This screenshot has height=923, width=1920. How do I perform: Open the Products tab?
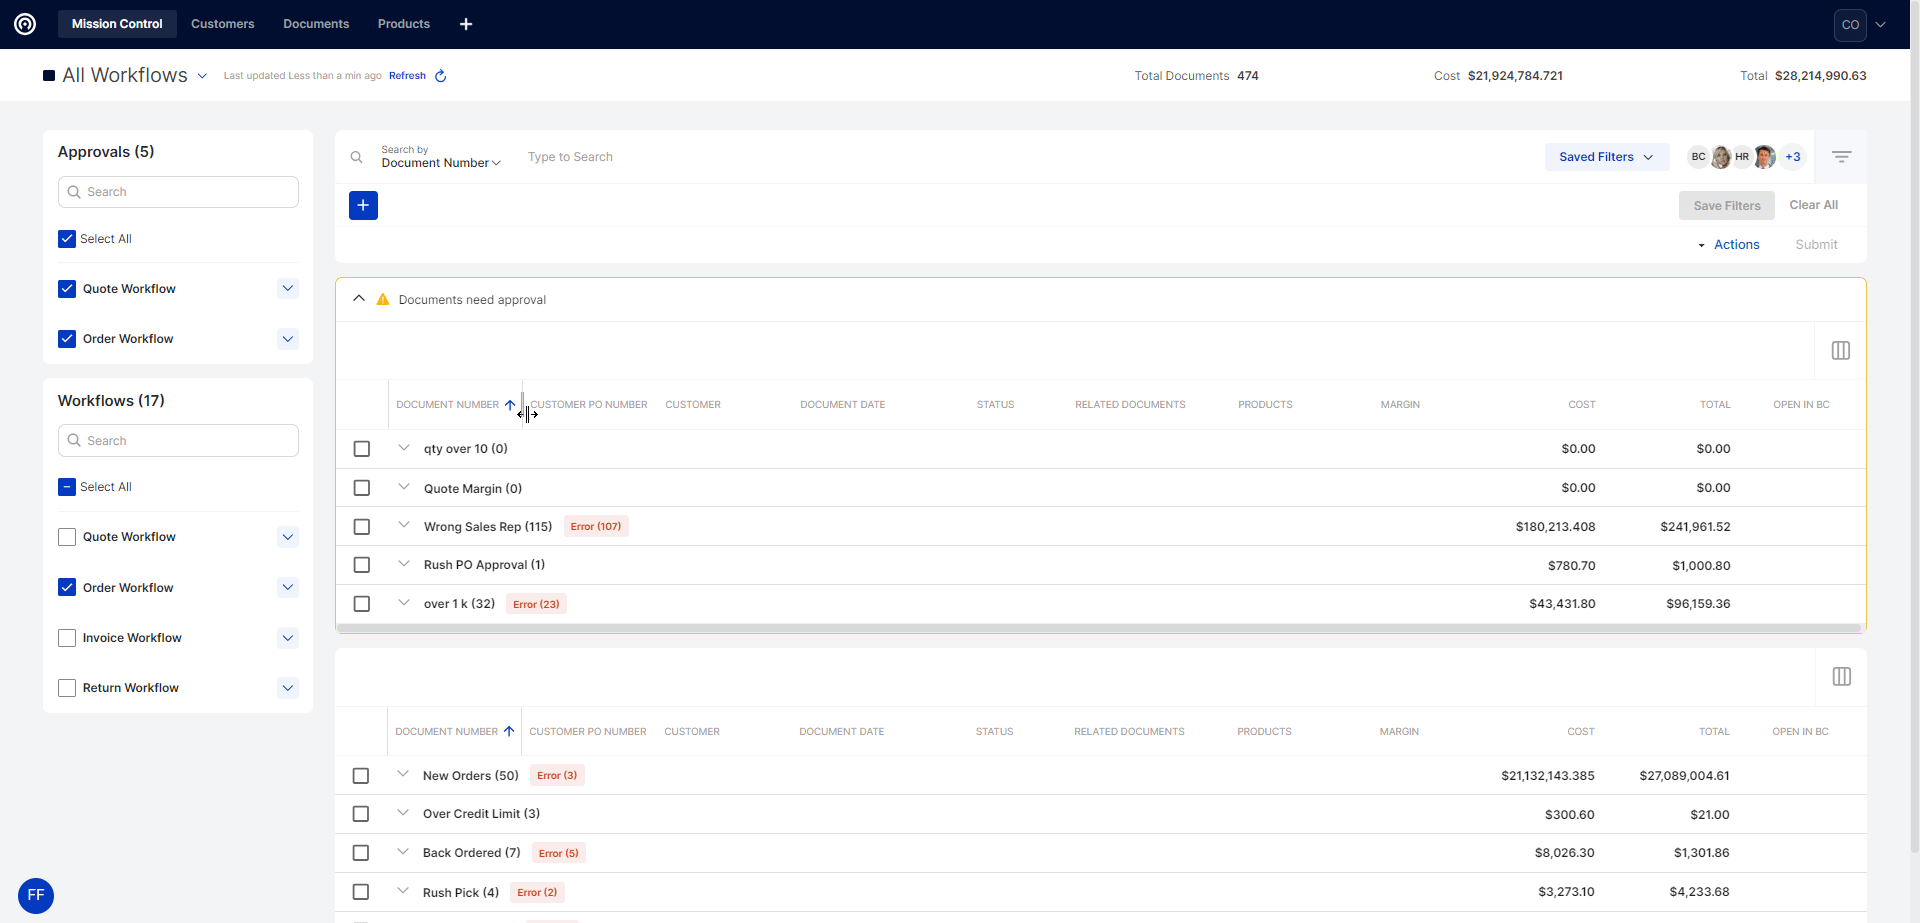403,24
